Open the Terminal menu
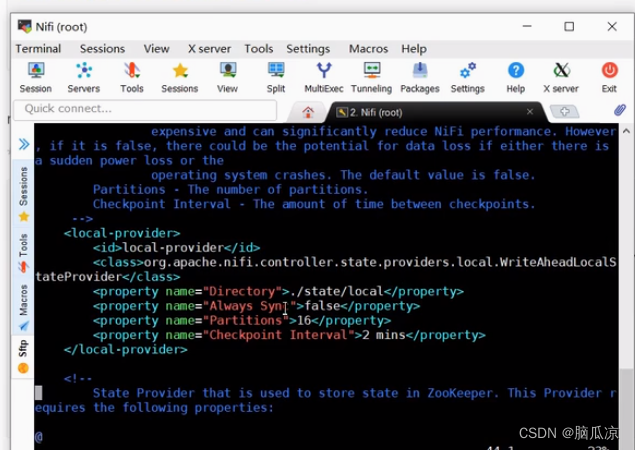The height and width of the screenshot is (450, 635). pos(38,49)
